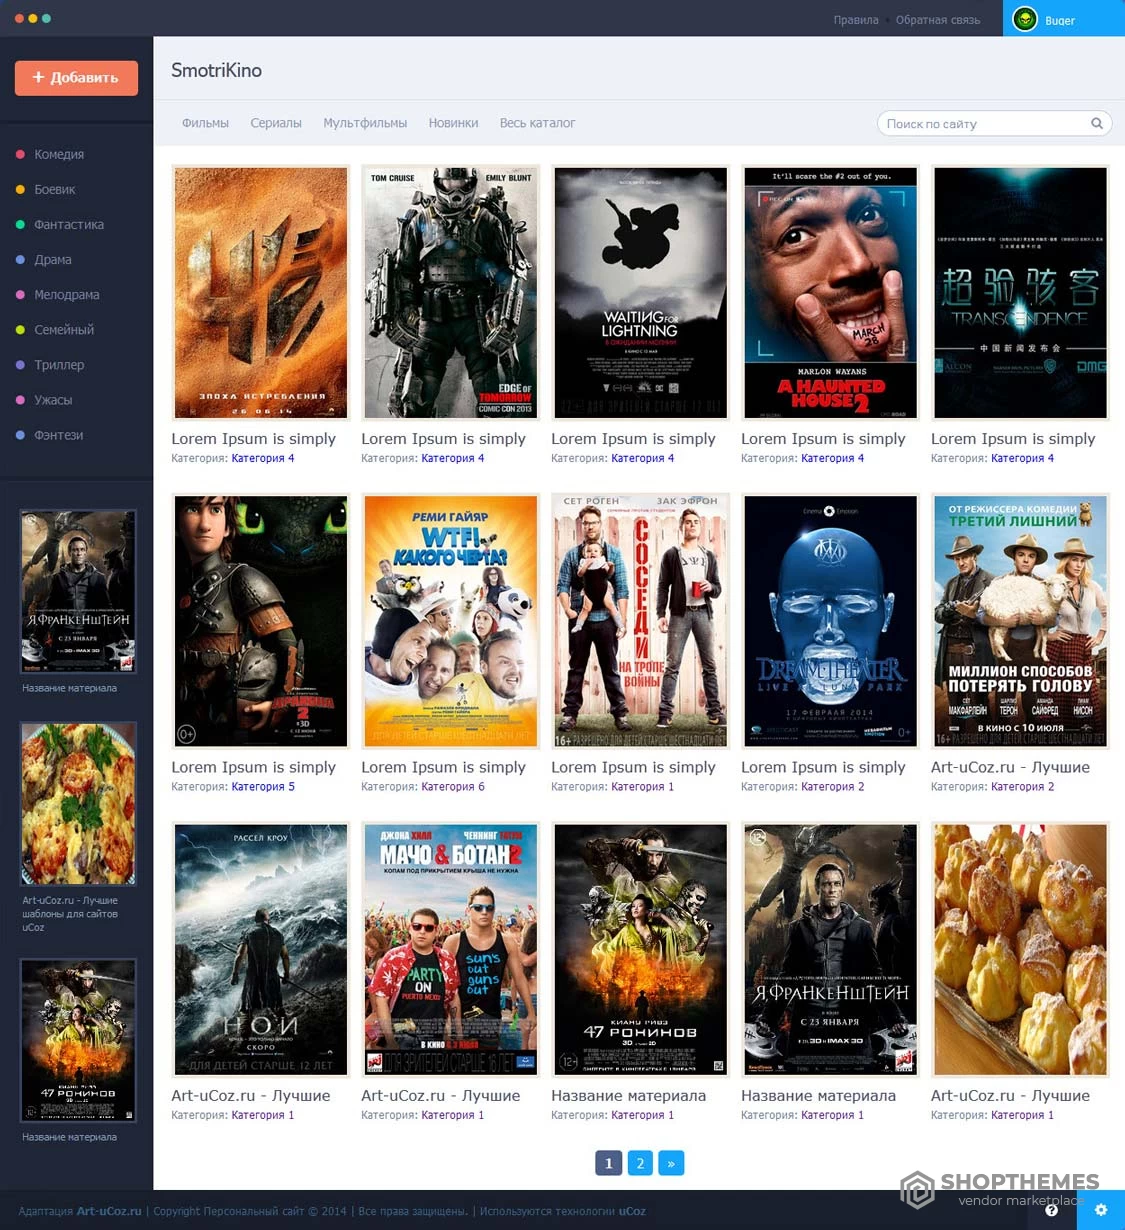
Task: Open the pastry buns food thumbnail in grid
Action: 1021,949
